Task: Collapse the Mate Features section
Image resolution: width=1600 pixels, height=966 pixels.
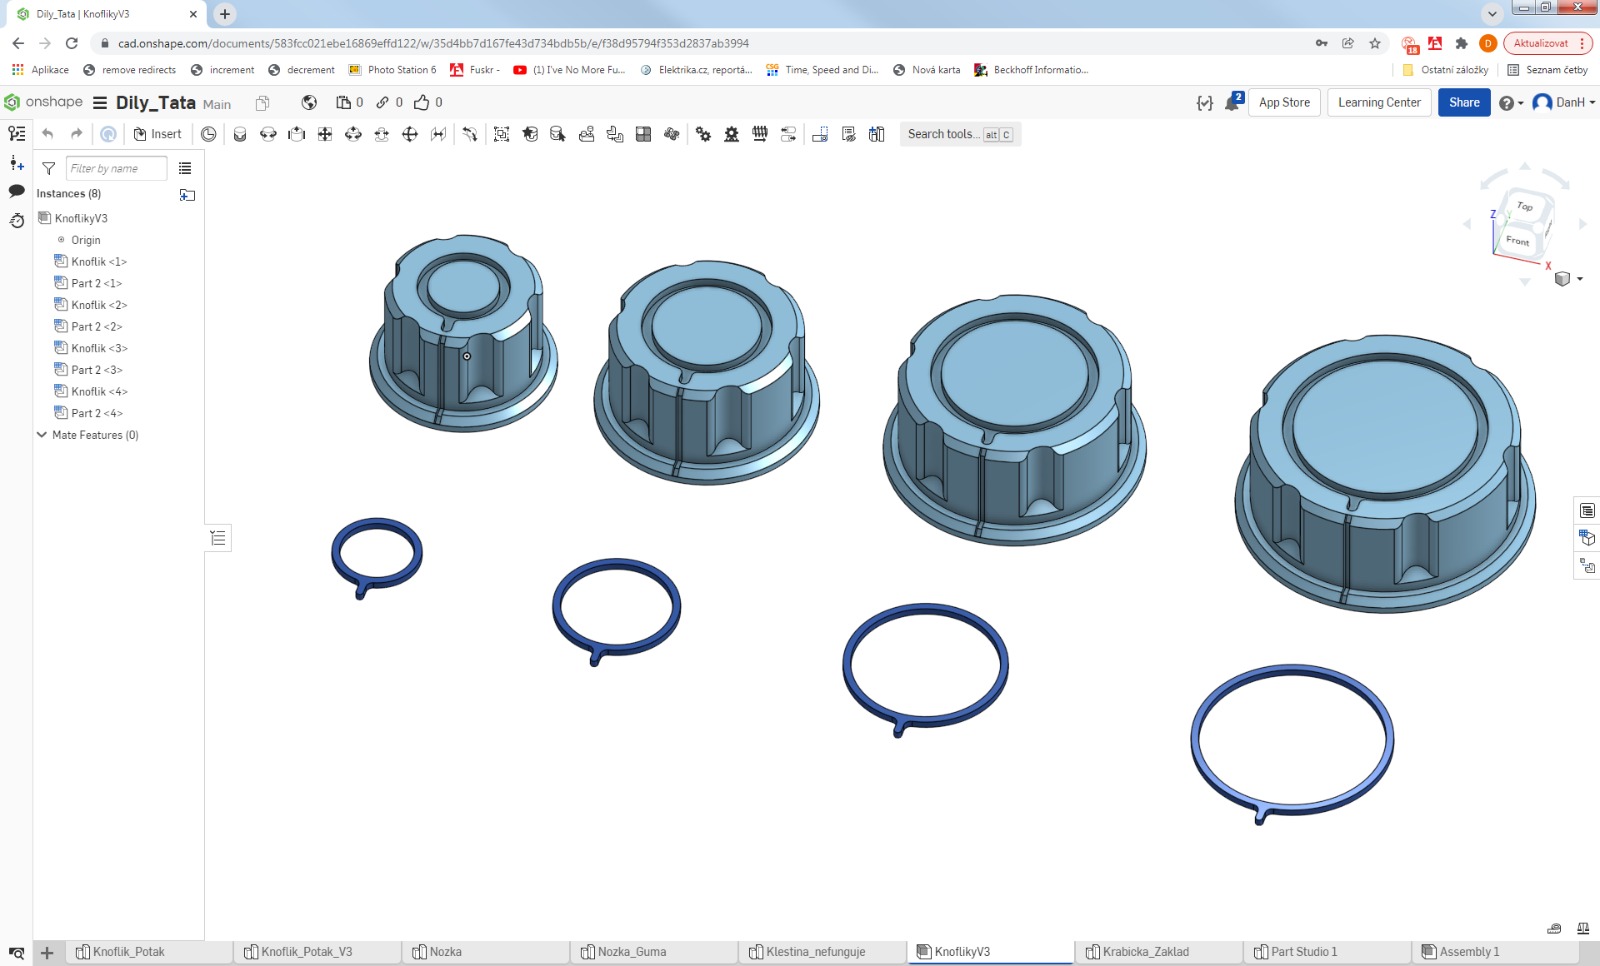Action: click(x=42, y=435)
